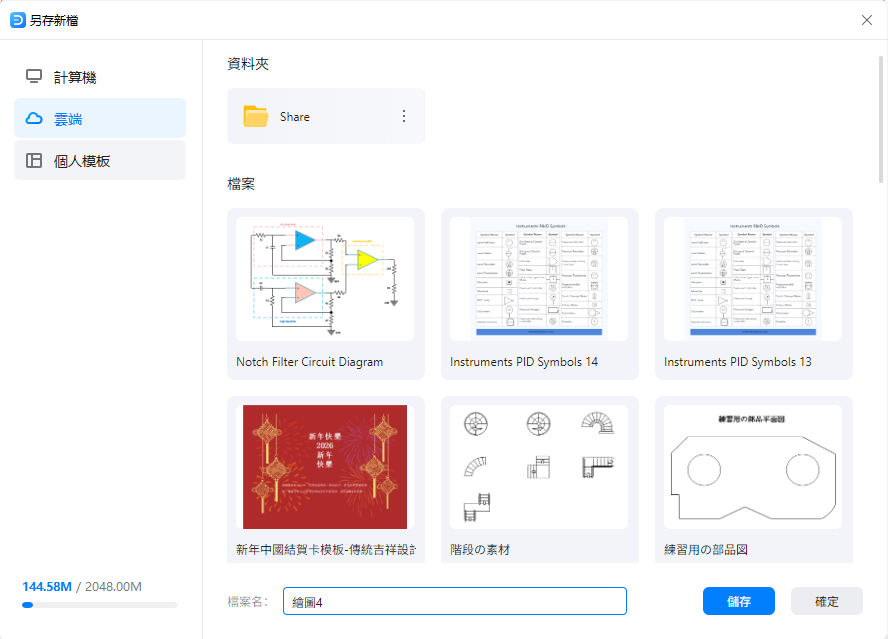888x639 pixels.
Task: Select the 雲端 storage tab
Action: coord(99,119)
